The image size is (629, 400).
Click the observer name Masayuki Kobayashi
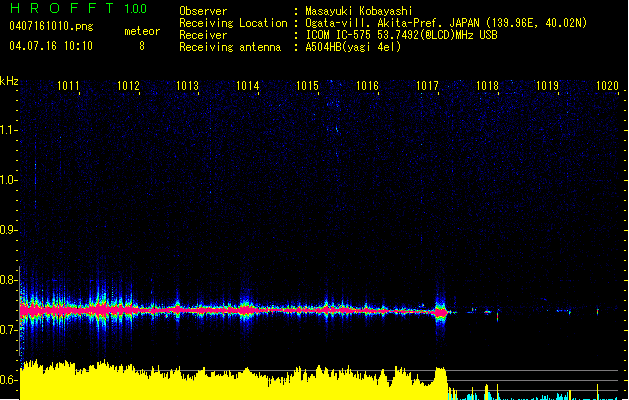(359, 11)
